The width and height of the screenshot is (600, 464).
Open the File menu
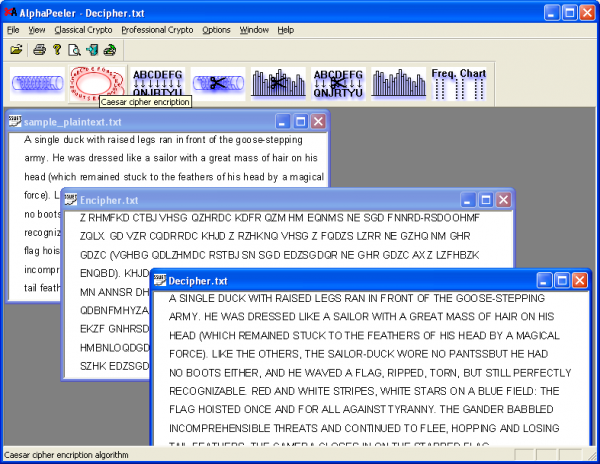(13, 30)
